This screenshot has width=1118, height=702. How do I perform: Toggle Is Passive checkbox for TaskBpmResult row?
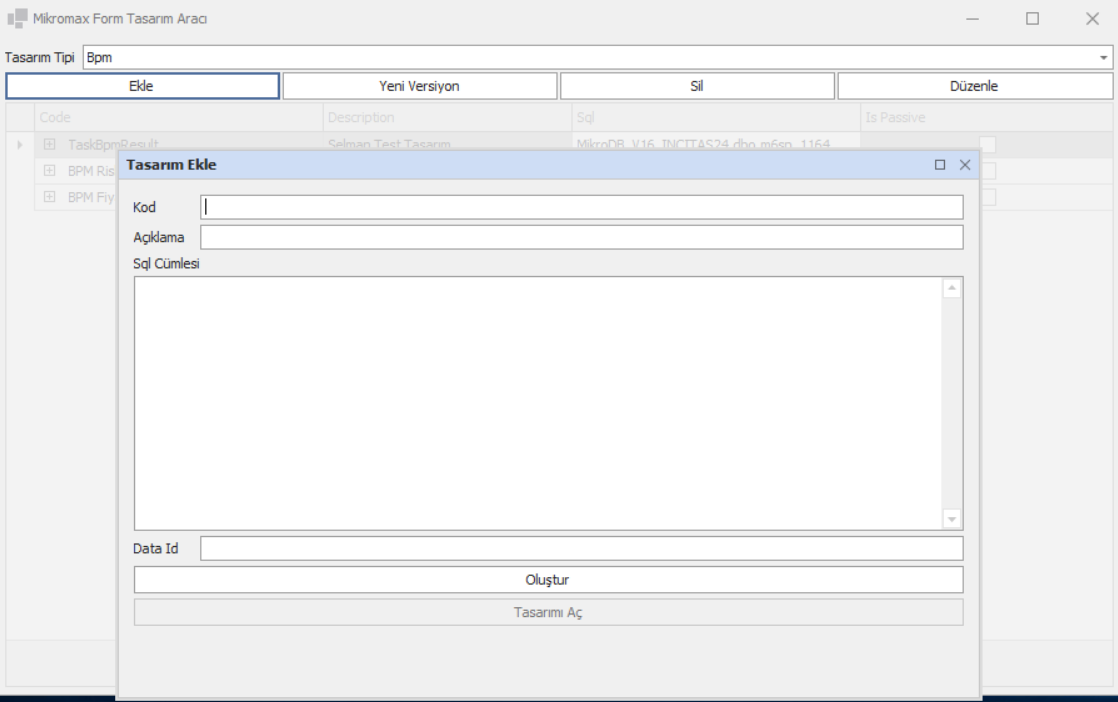[988, 145]
